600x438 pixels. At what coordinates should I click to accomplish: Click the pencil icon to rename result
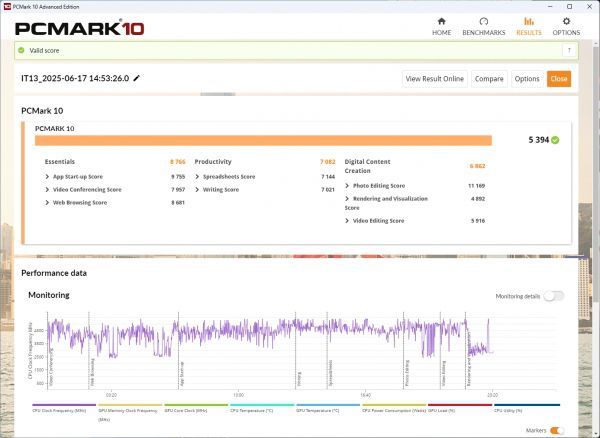[x=137, y=78]
